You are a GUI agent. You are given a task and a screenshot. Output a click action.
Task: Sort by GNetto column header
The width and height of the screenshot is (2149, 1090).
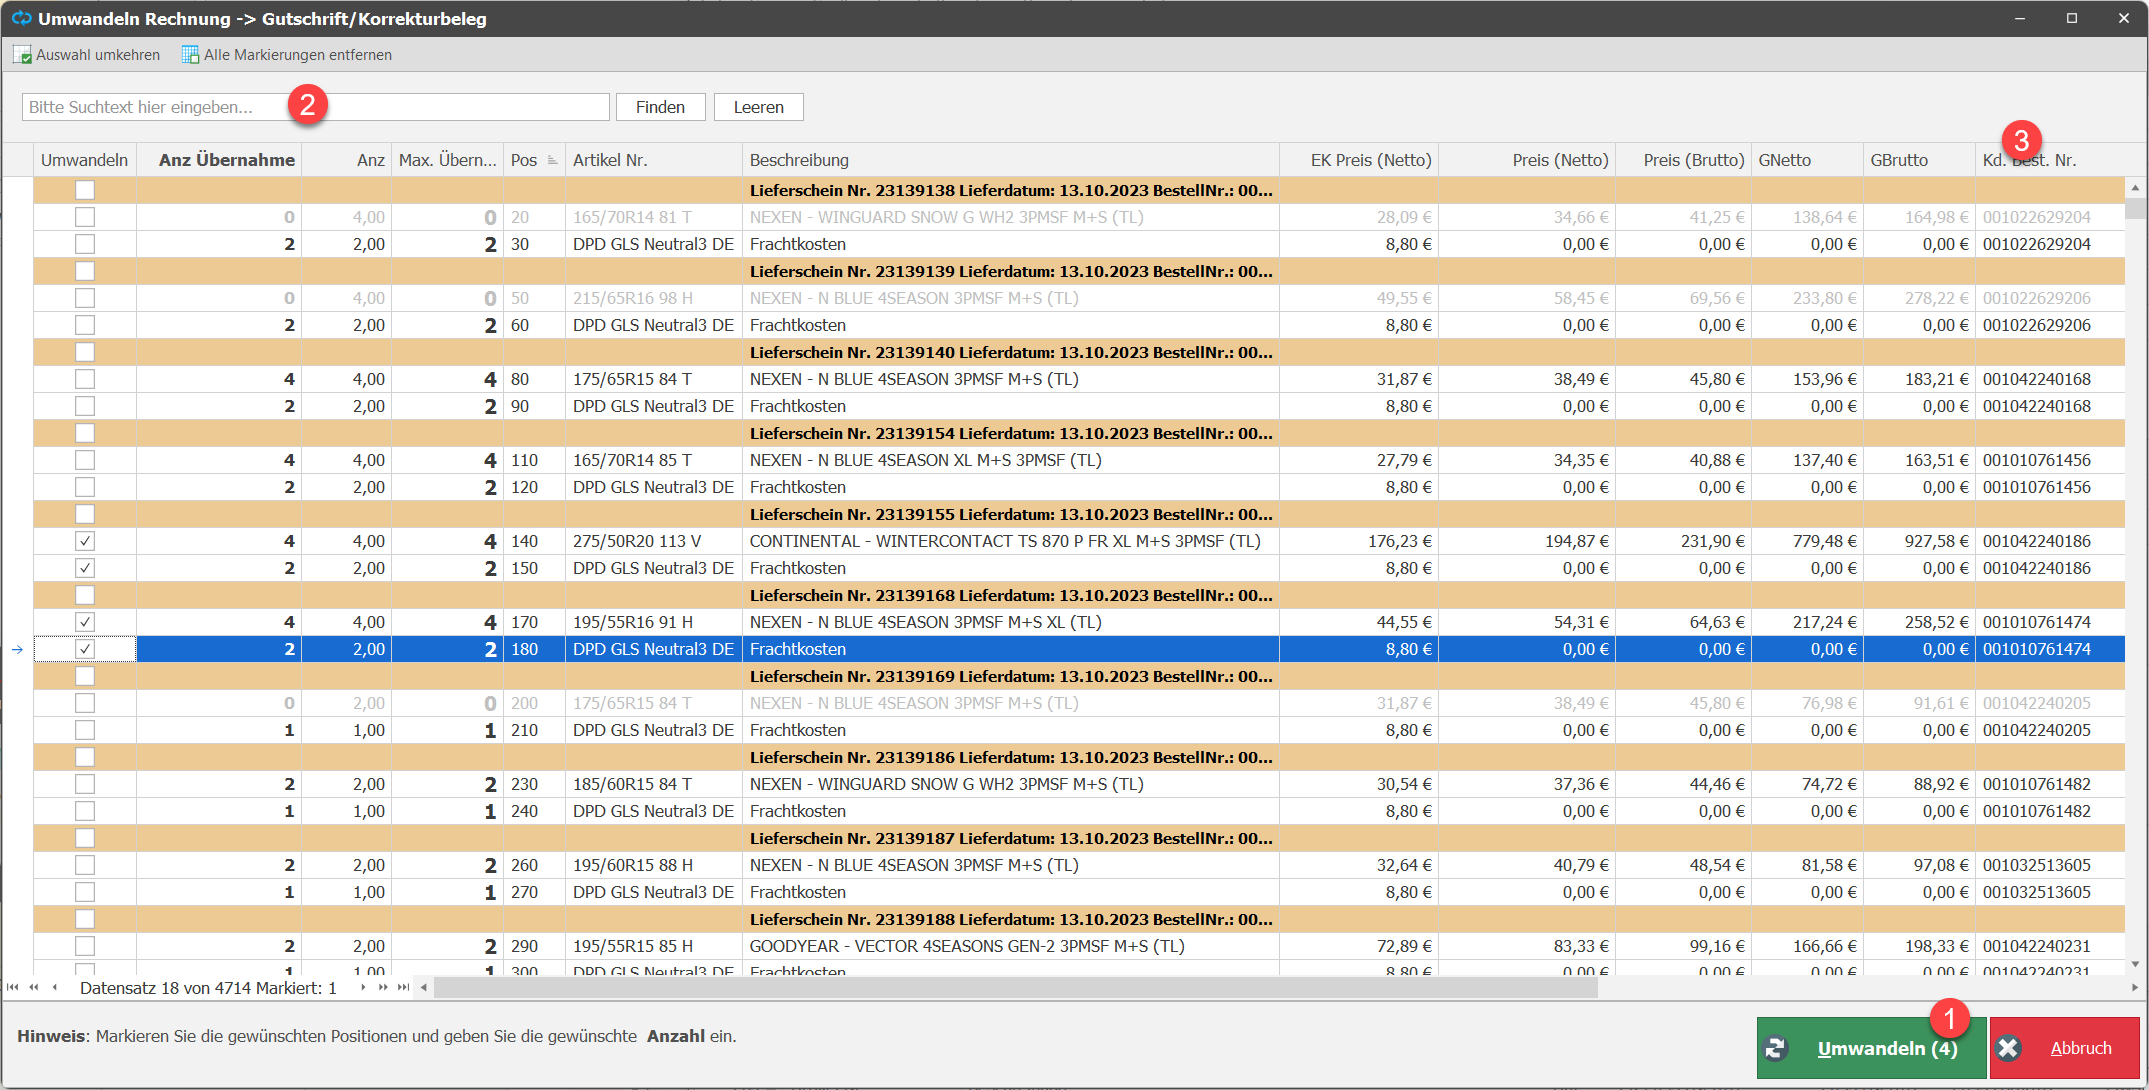1808,160
